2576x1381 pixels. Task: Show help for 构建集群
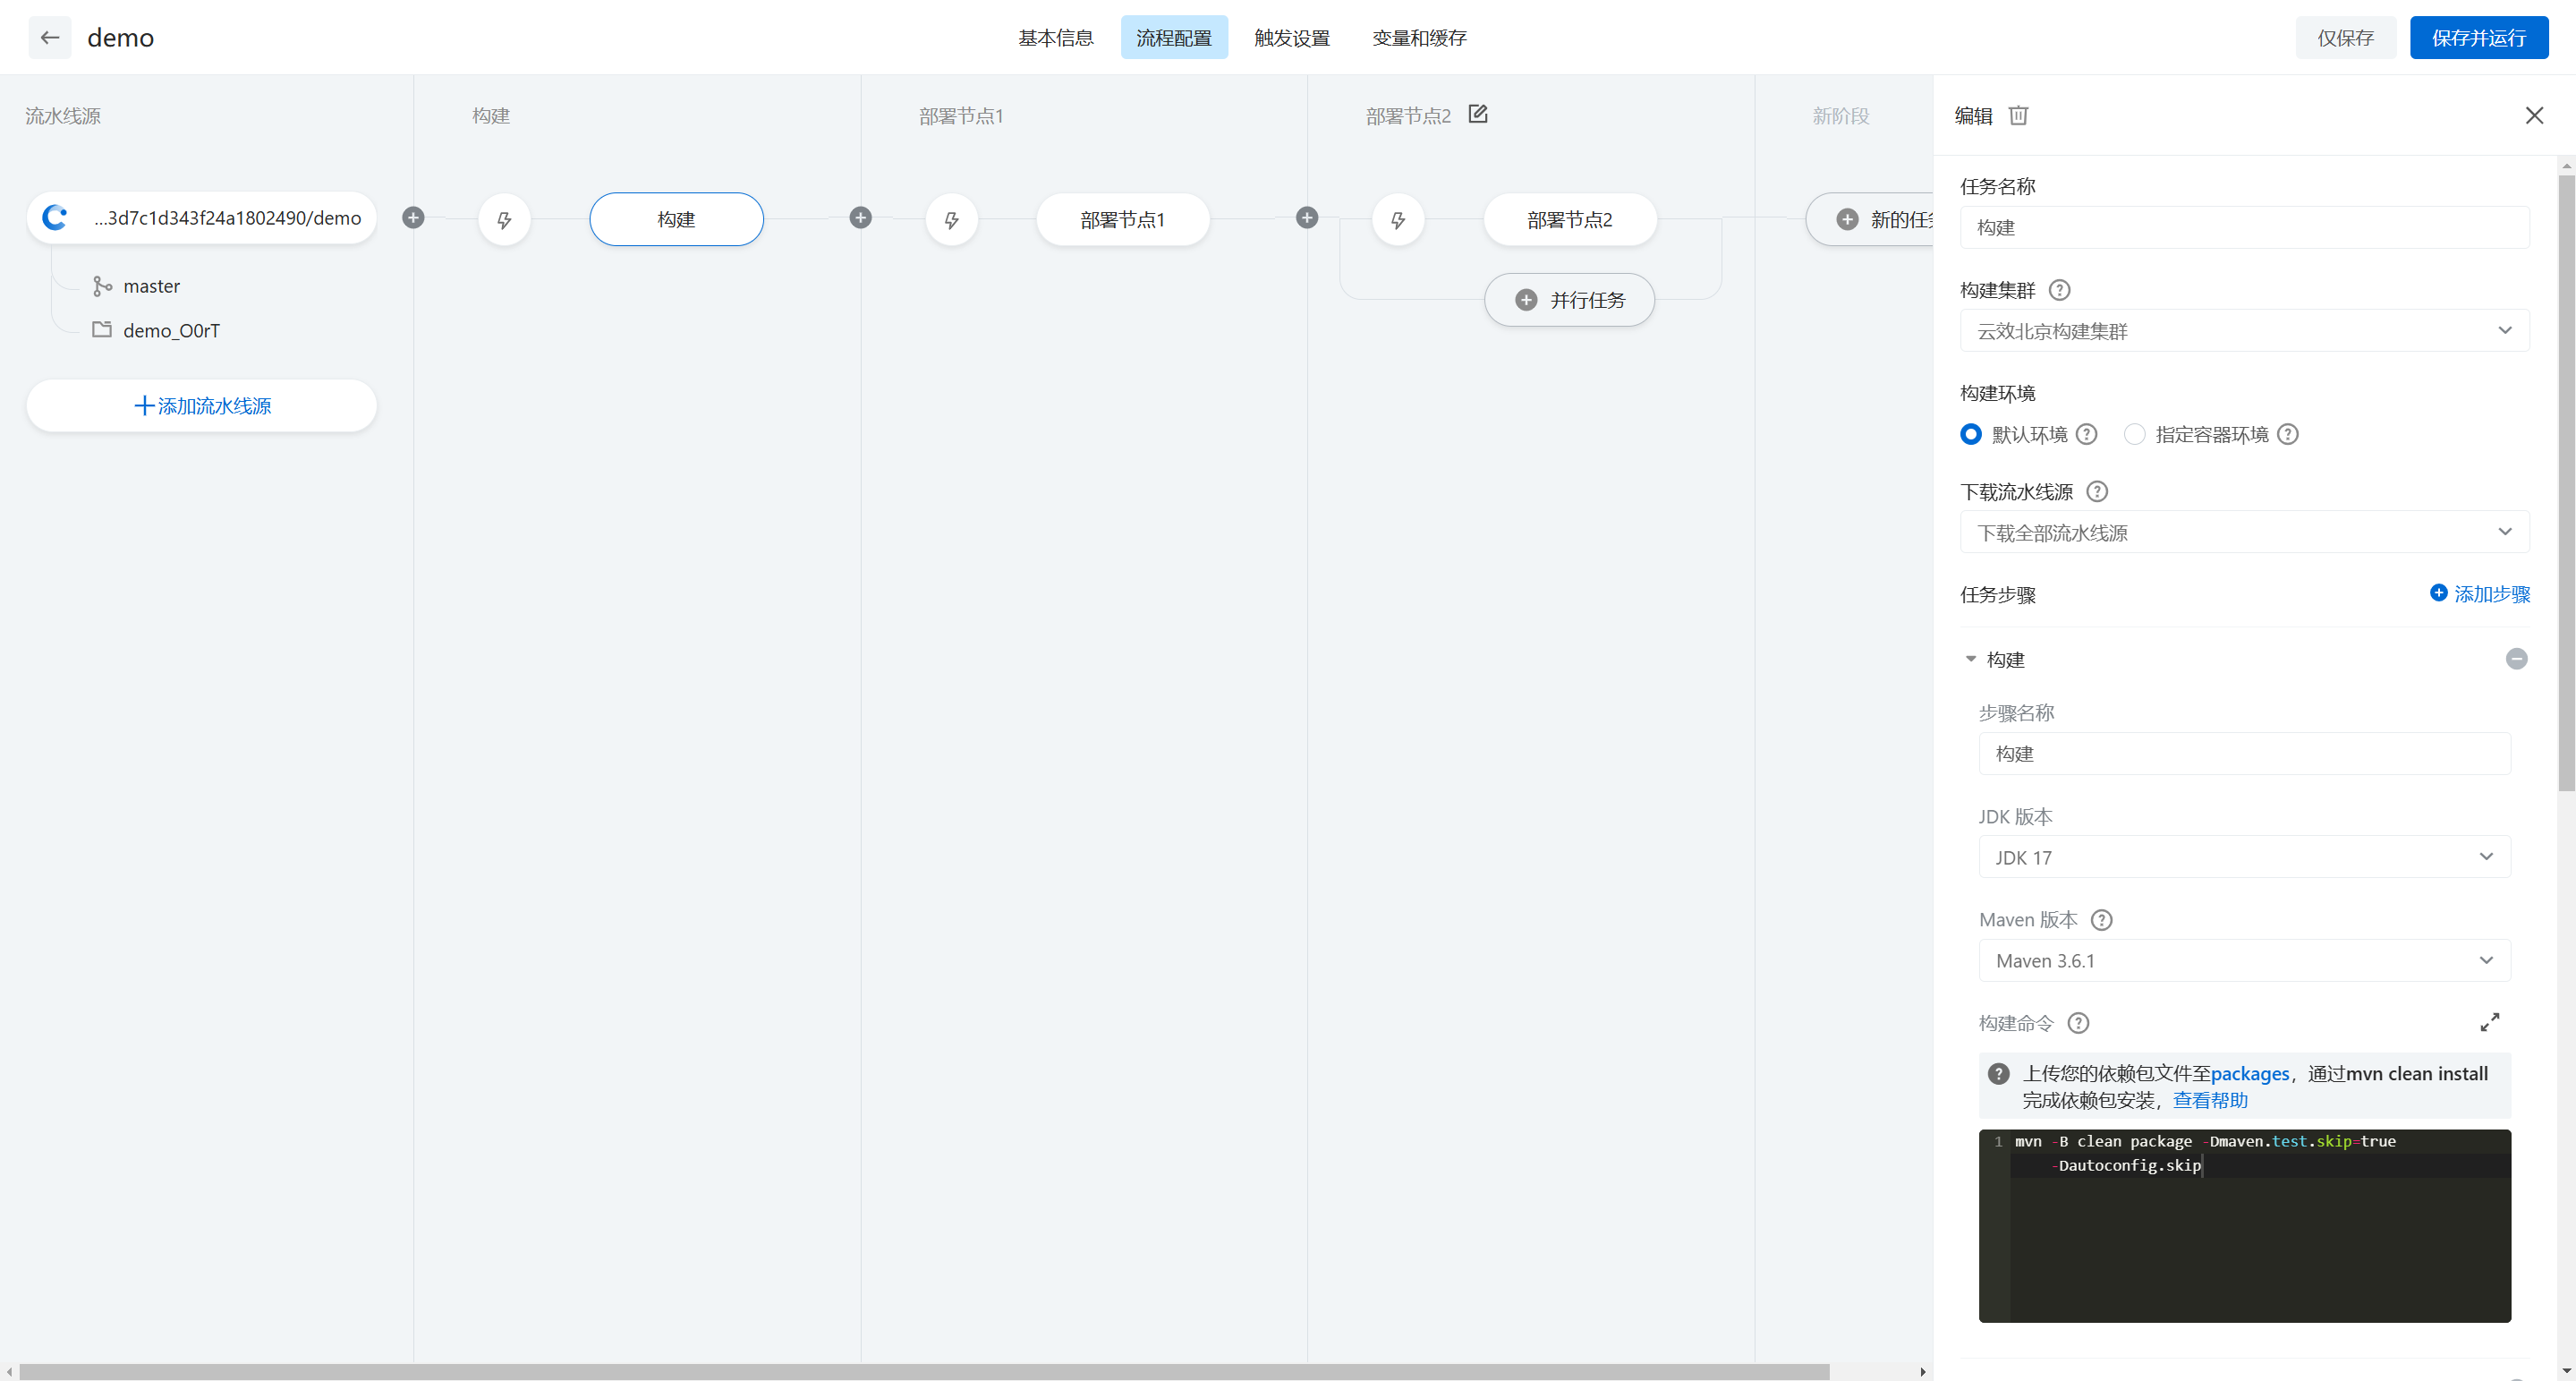tap(2059, 290)
